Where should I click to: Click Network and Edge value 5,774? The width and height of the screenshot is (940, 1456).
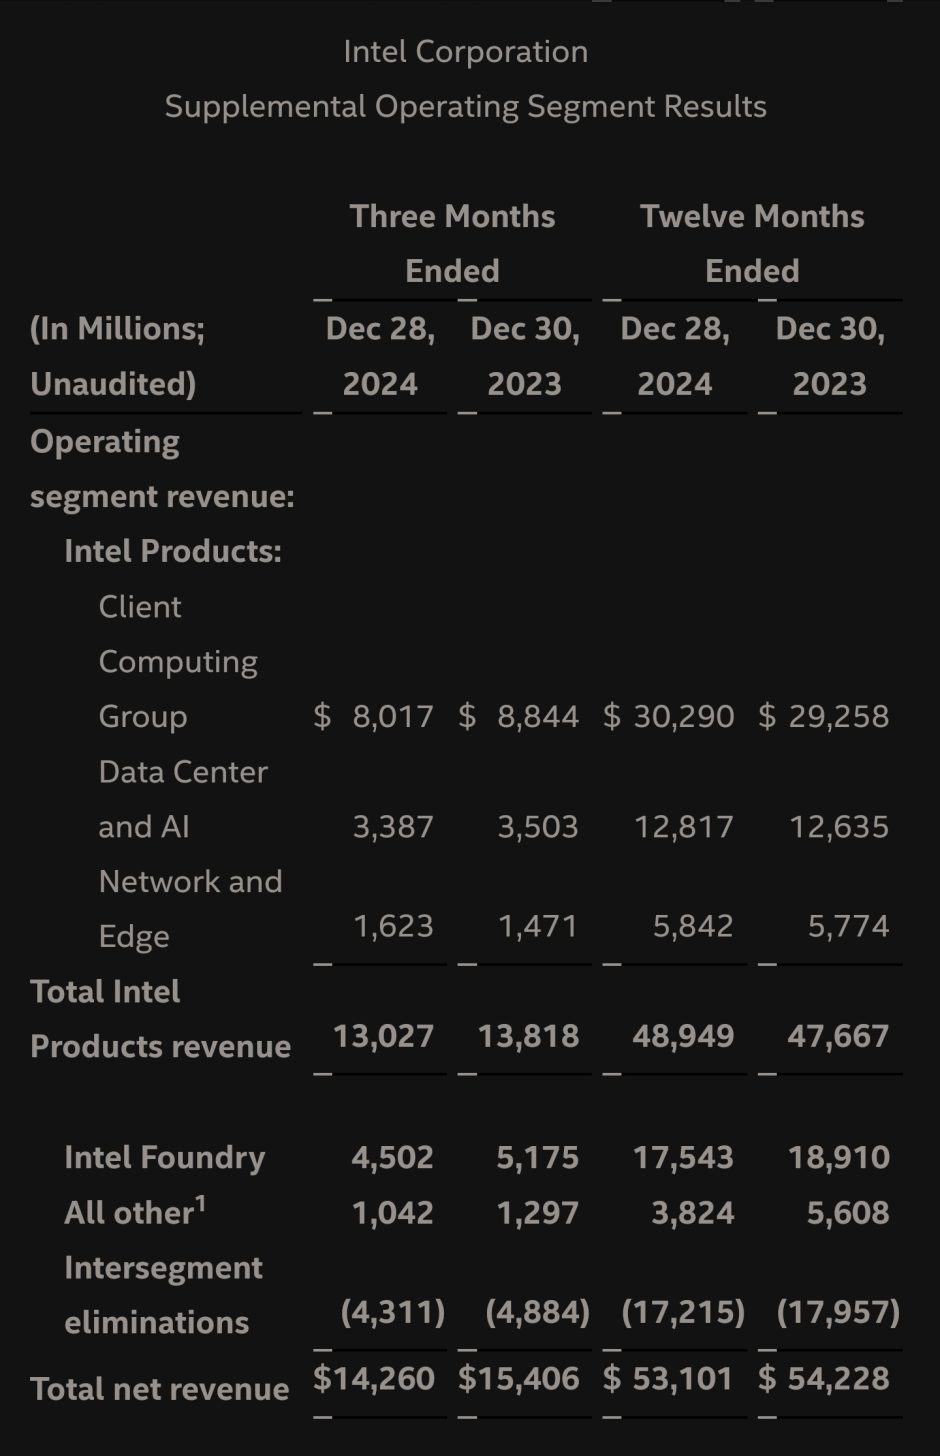848,926
